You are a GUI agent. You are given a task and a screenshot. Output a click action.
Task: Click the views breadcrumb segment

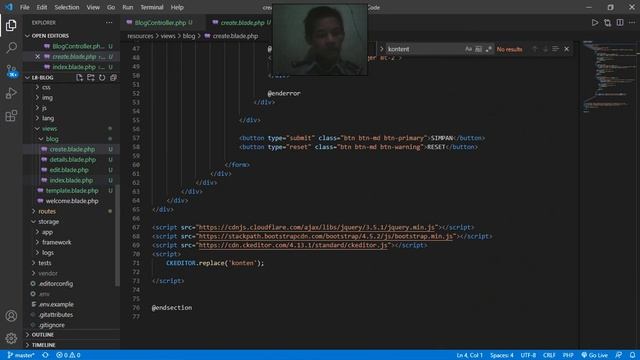click(x=168, y=36)
